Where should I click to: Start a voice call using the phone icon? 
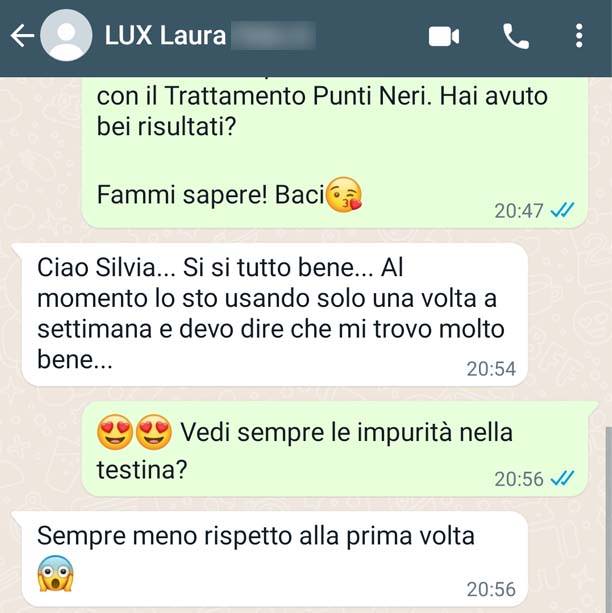[515, 36]
